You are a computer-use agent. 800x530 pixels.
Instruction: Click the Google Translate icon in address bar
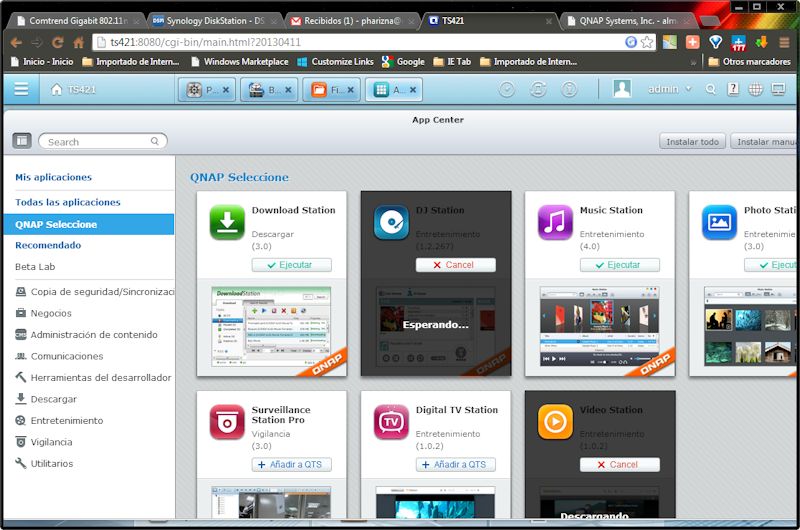point(631,42)
